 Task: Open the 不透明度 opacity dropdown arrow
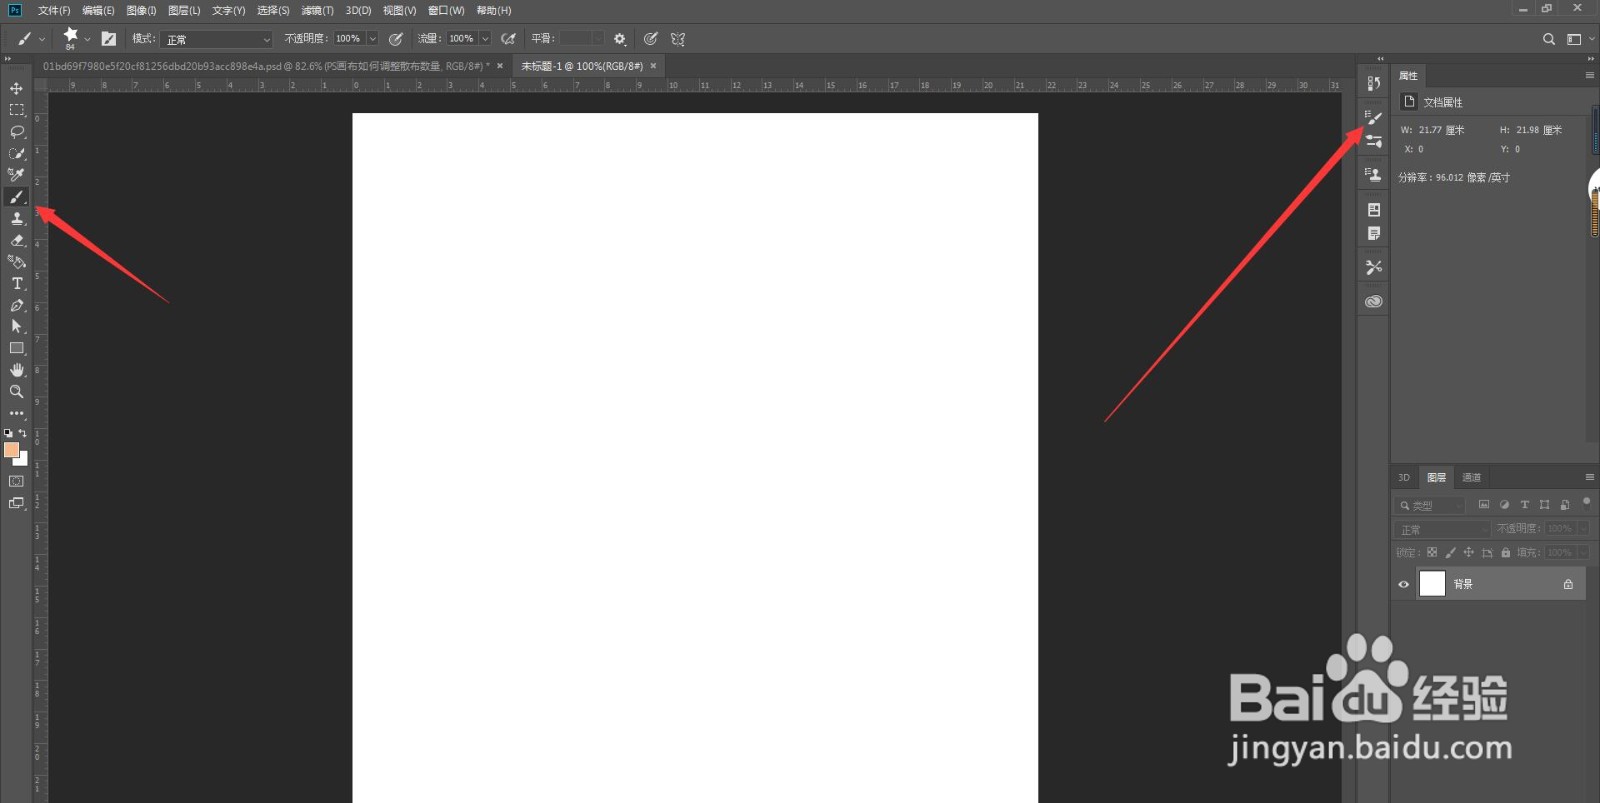[372, 39]
